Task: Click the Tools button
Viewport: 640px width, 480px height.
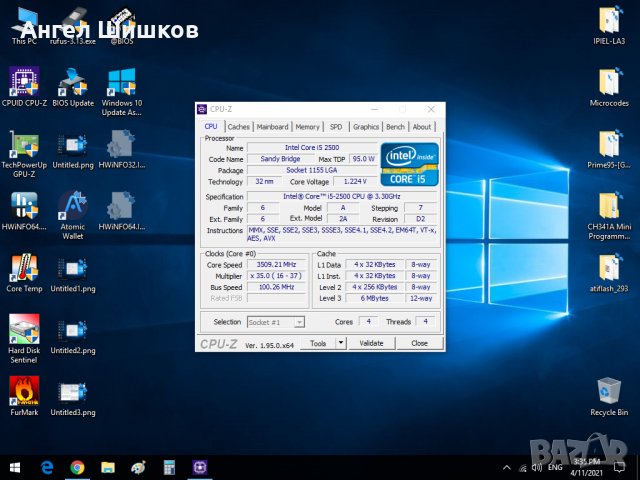Action: click(x=318, y=343)
